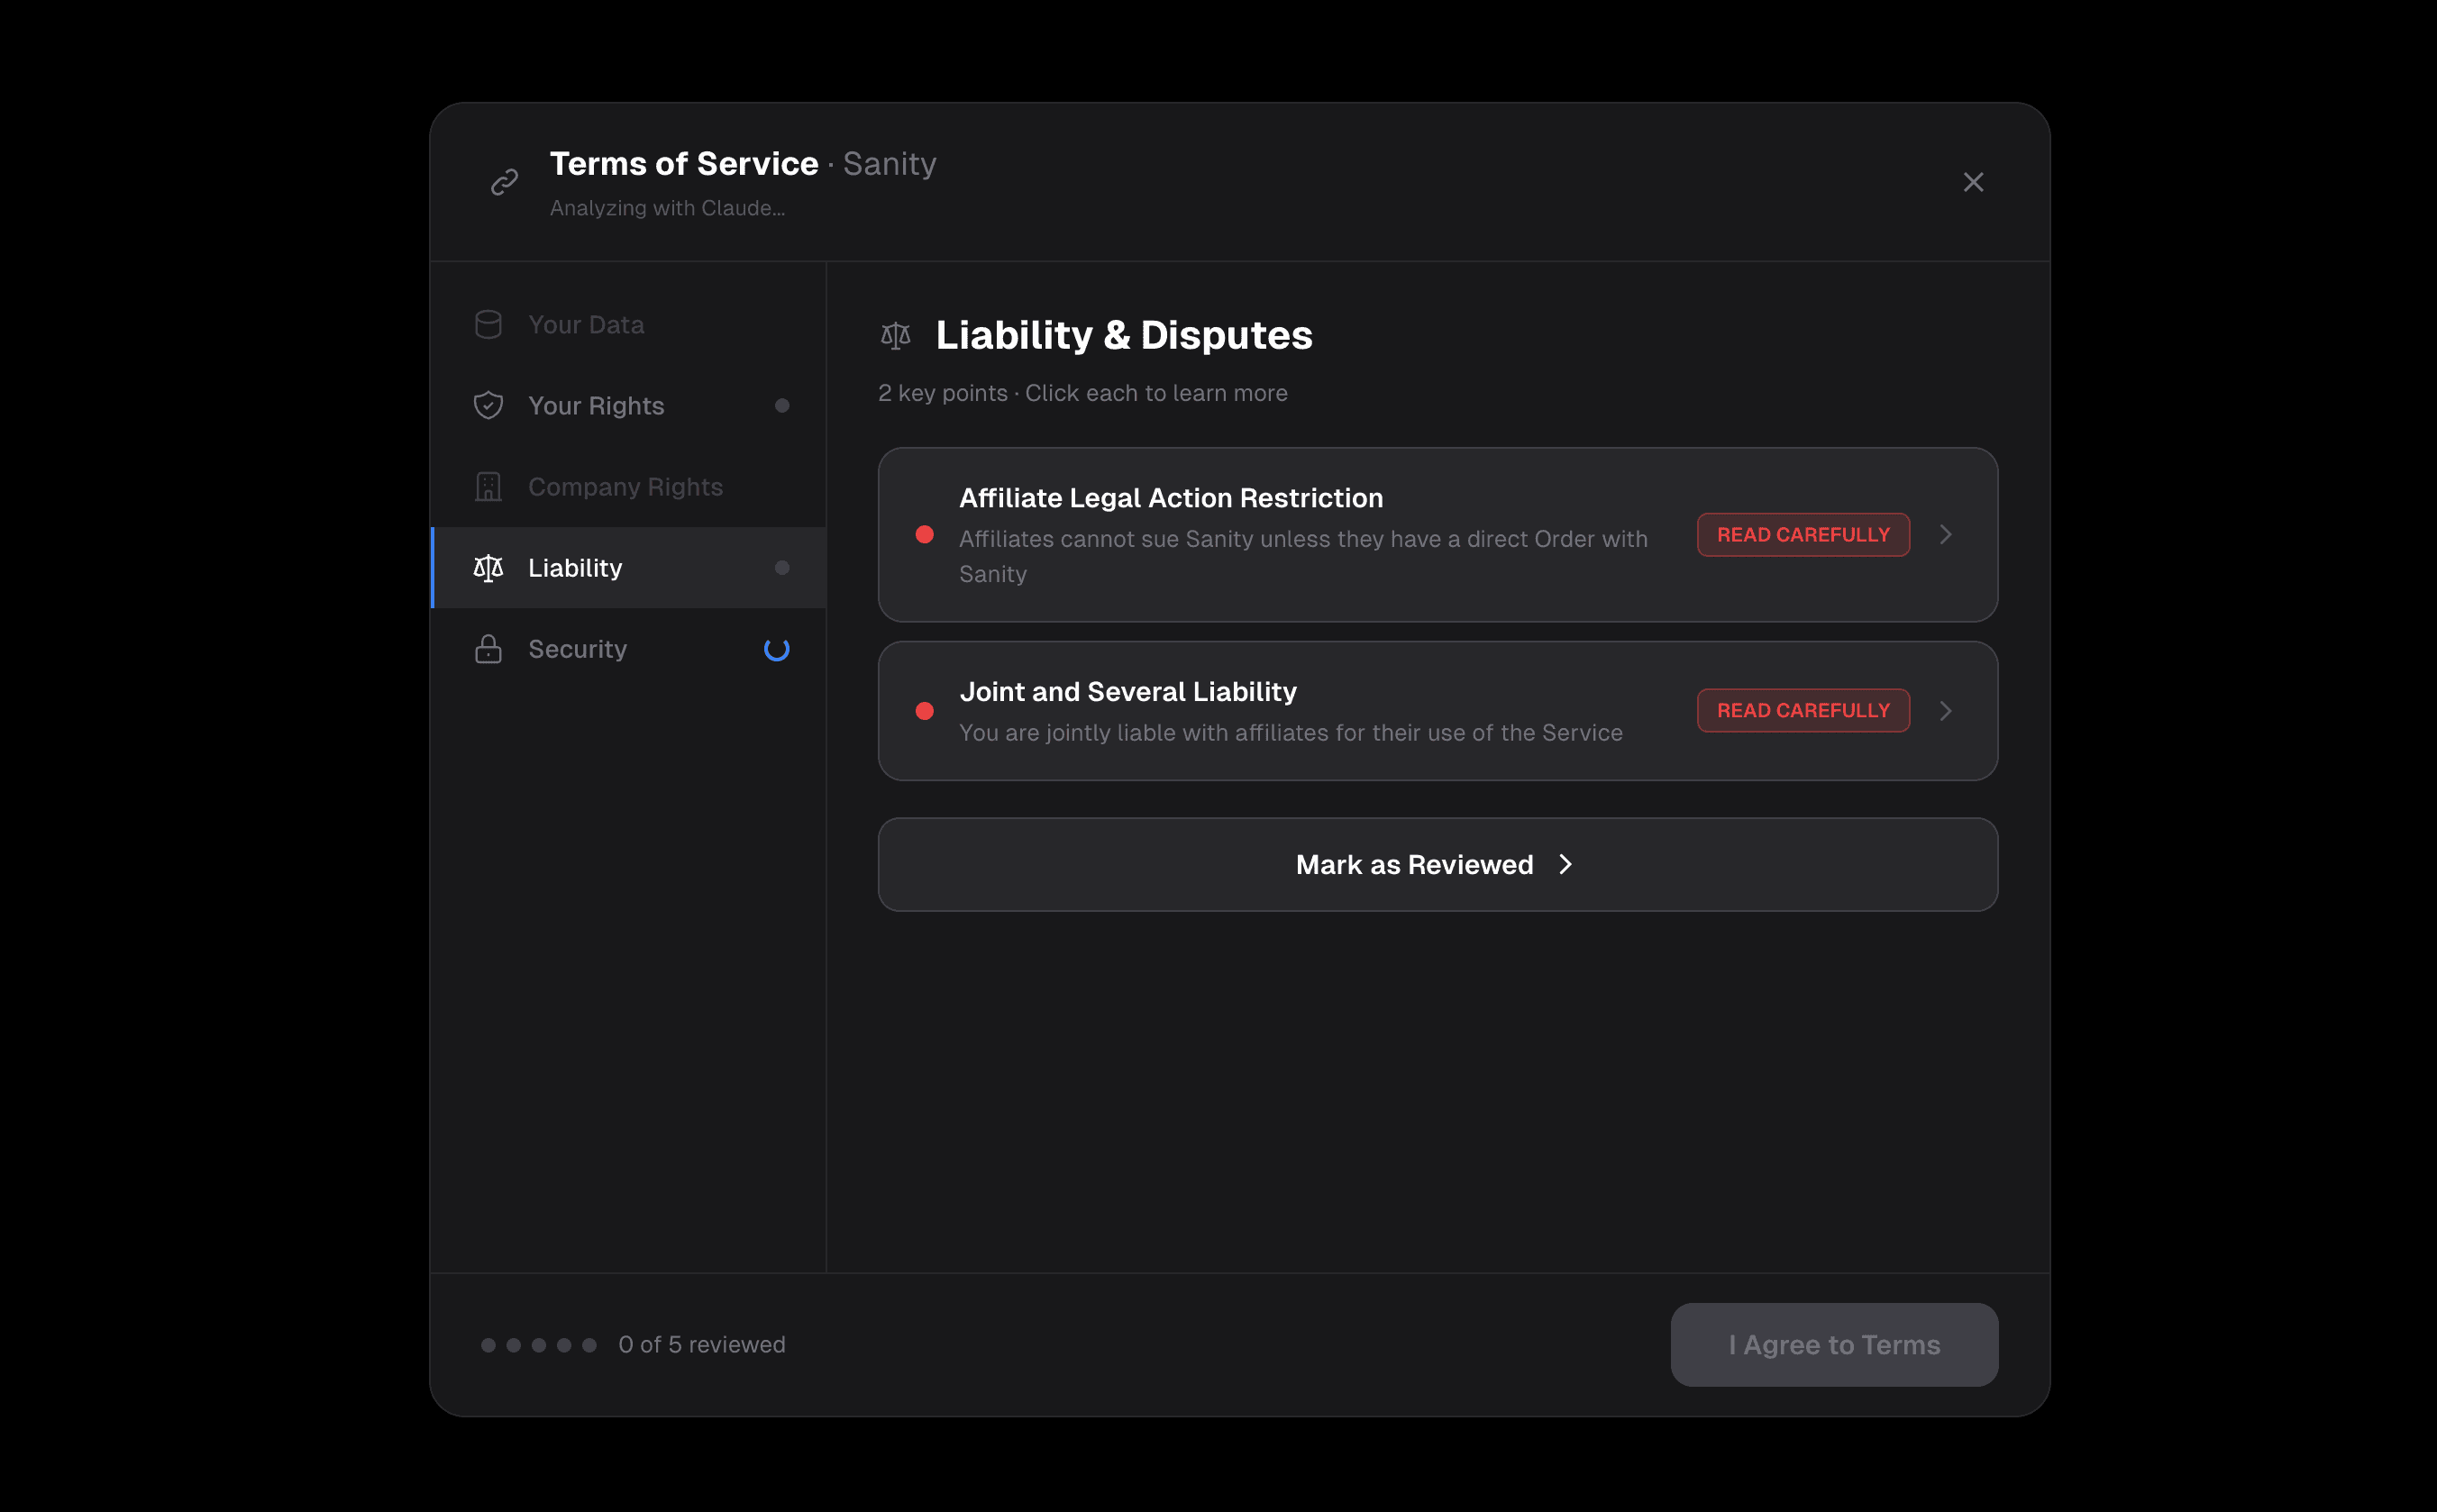Click the status dot on Liability row
The image size is (2437, 1512).
[782, 567]
